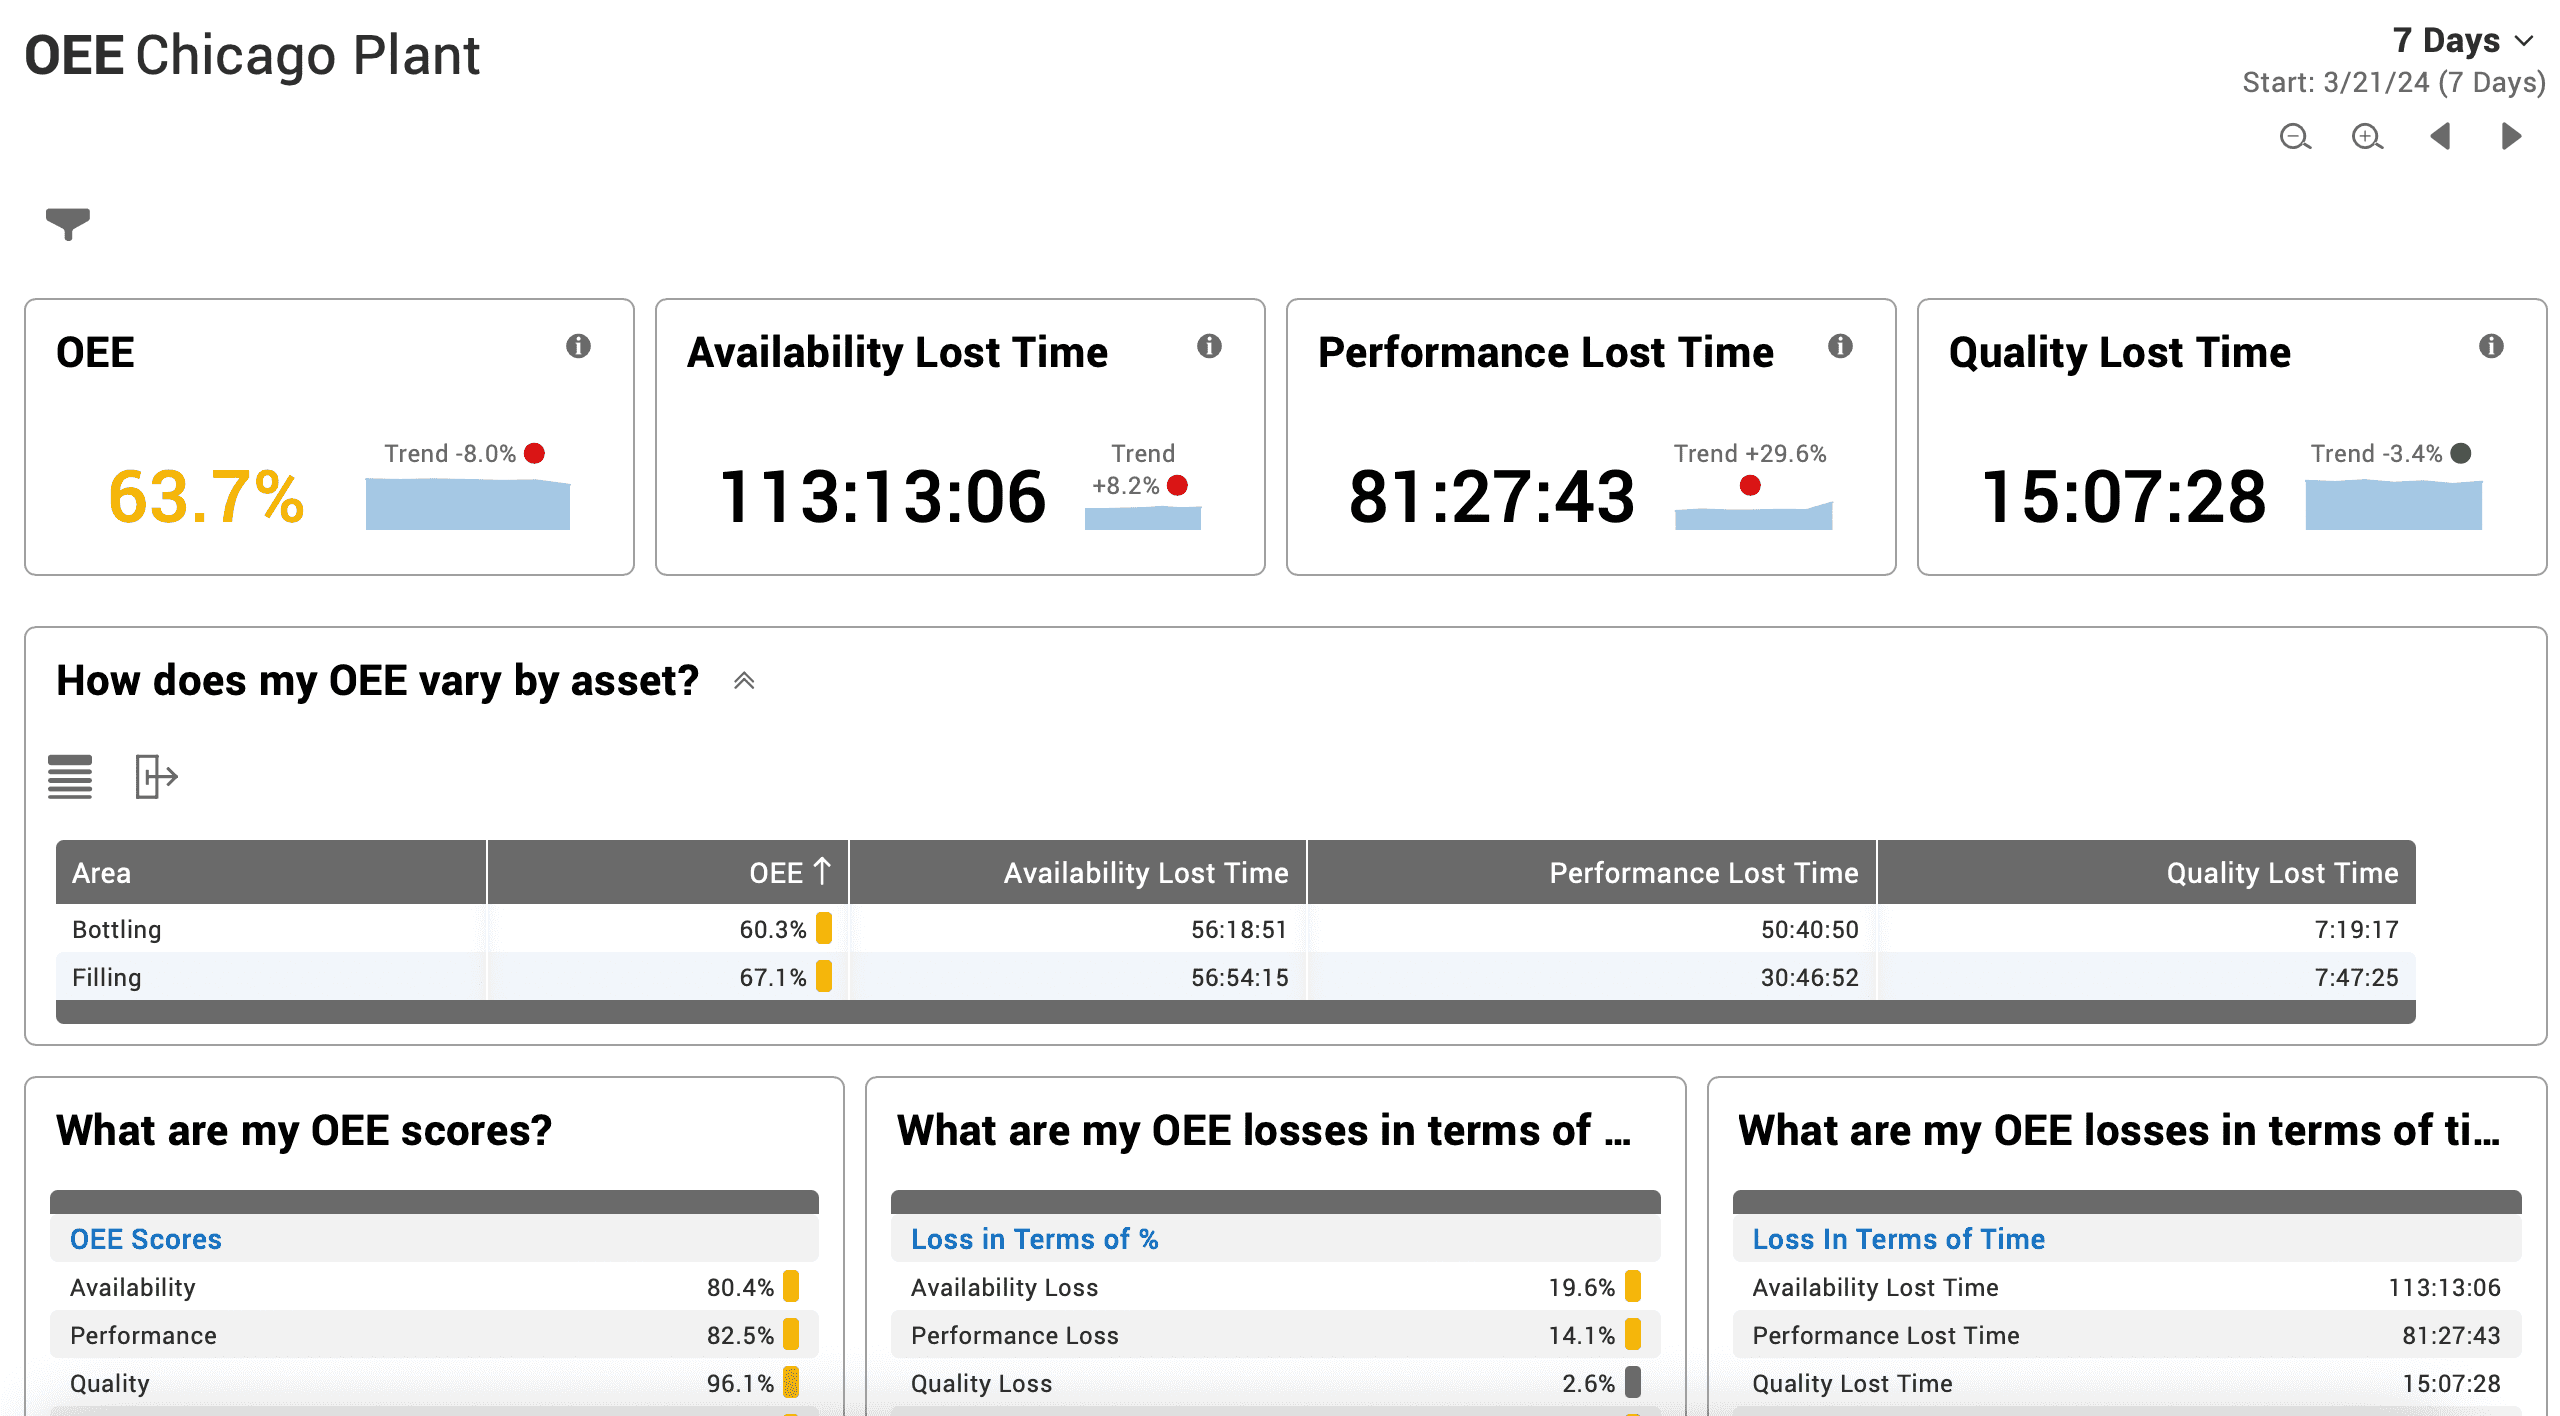Click the export table icon

point(156,777)
